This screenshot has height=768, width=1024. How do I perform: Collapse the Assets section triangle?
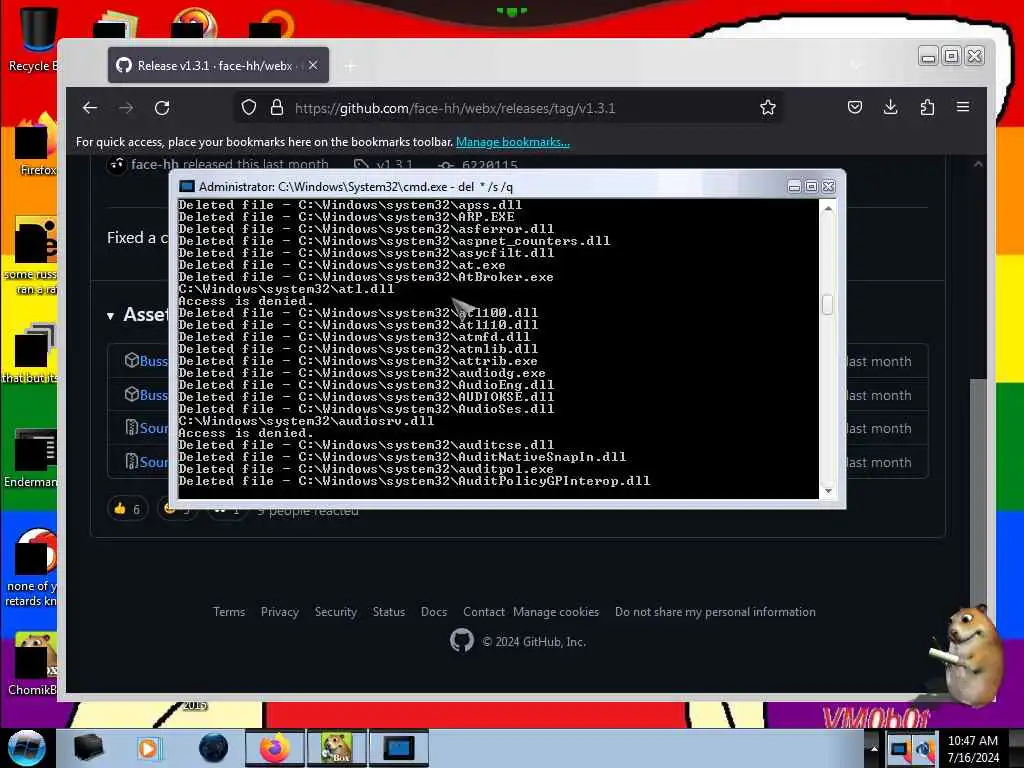(110, 316)
